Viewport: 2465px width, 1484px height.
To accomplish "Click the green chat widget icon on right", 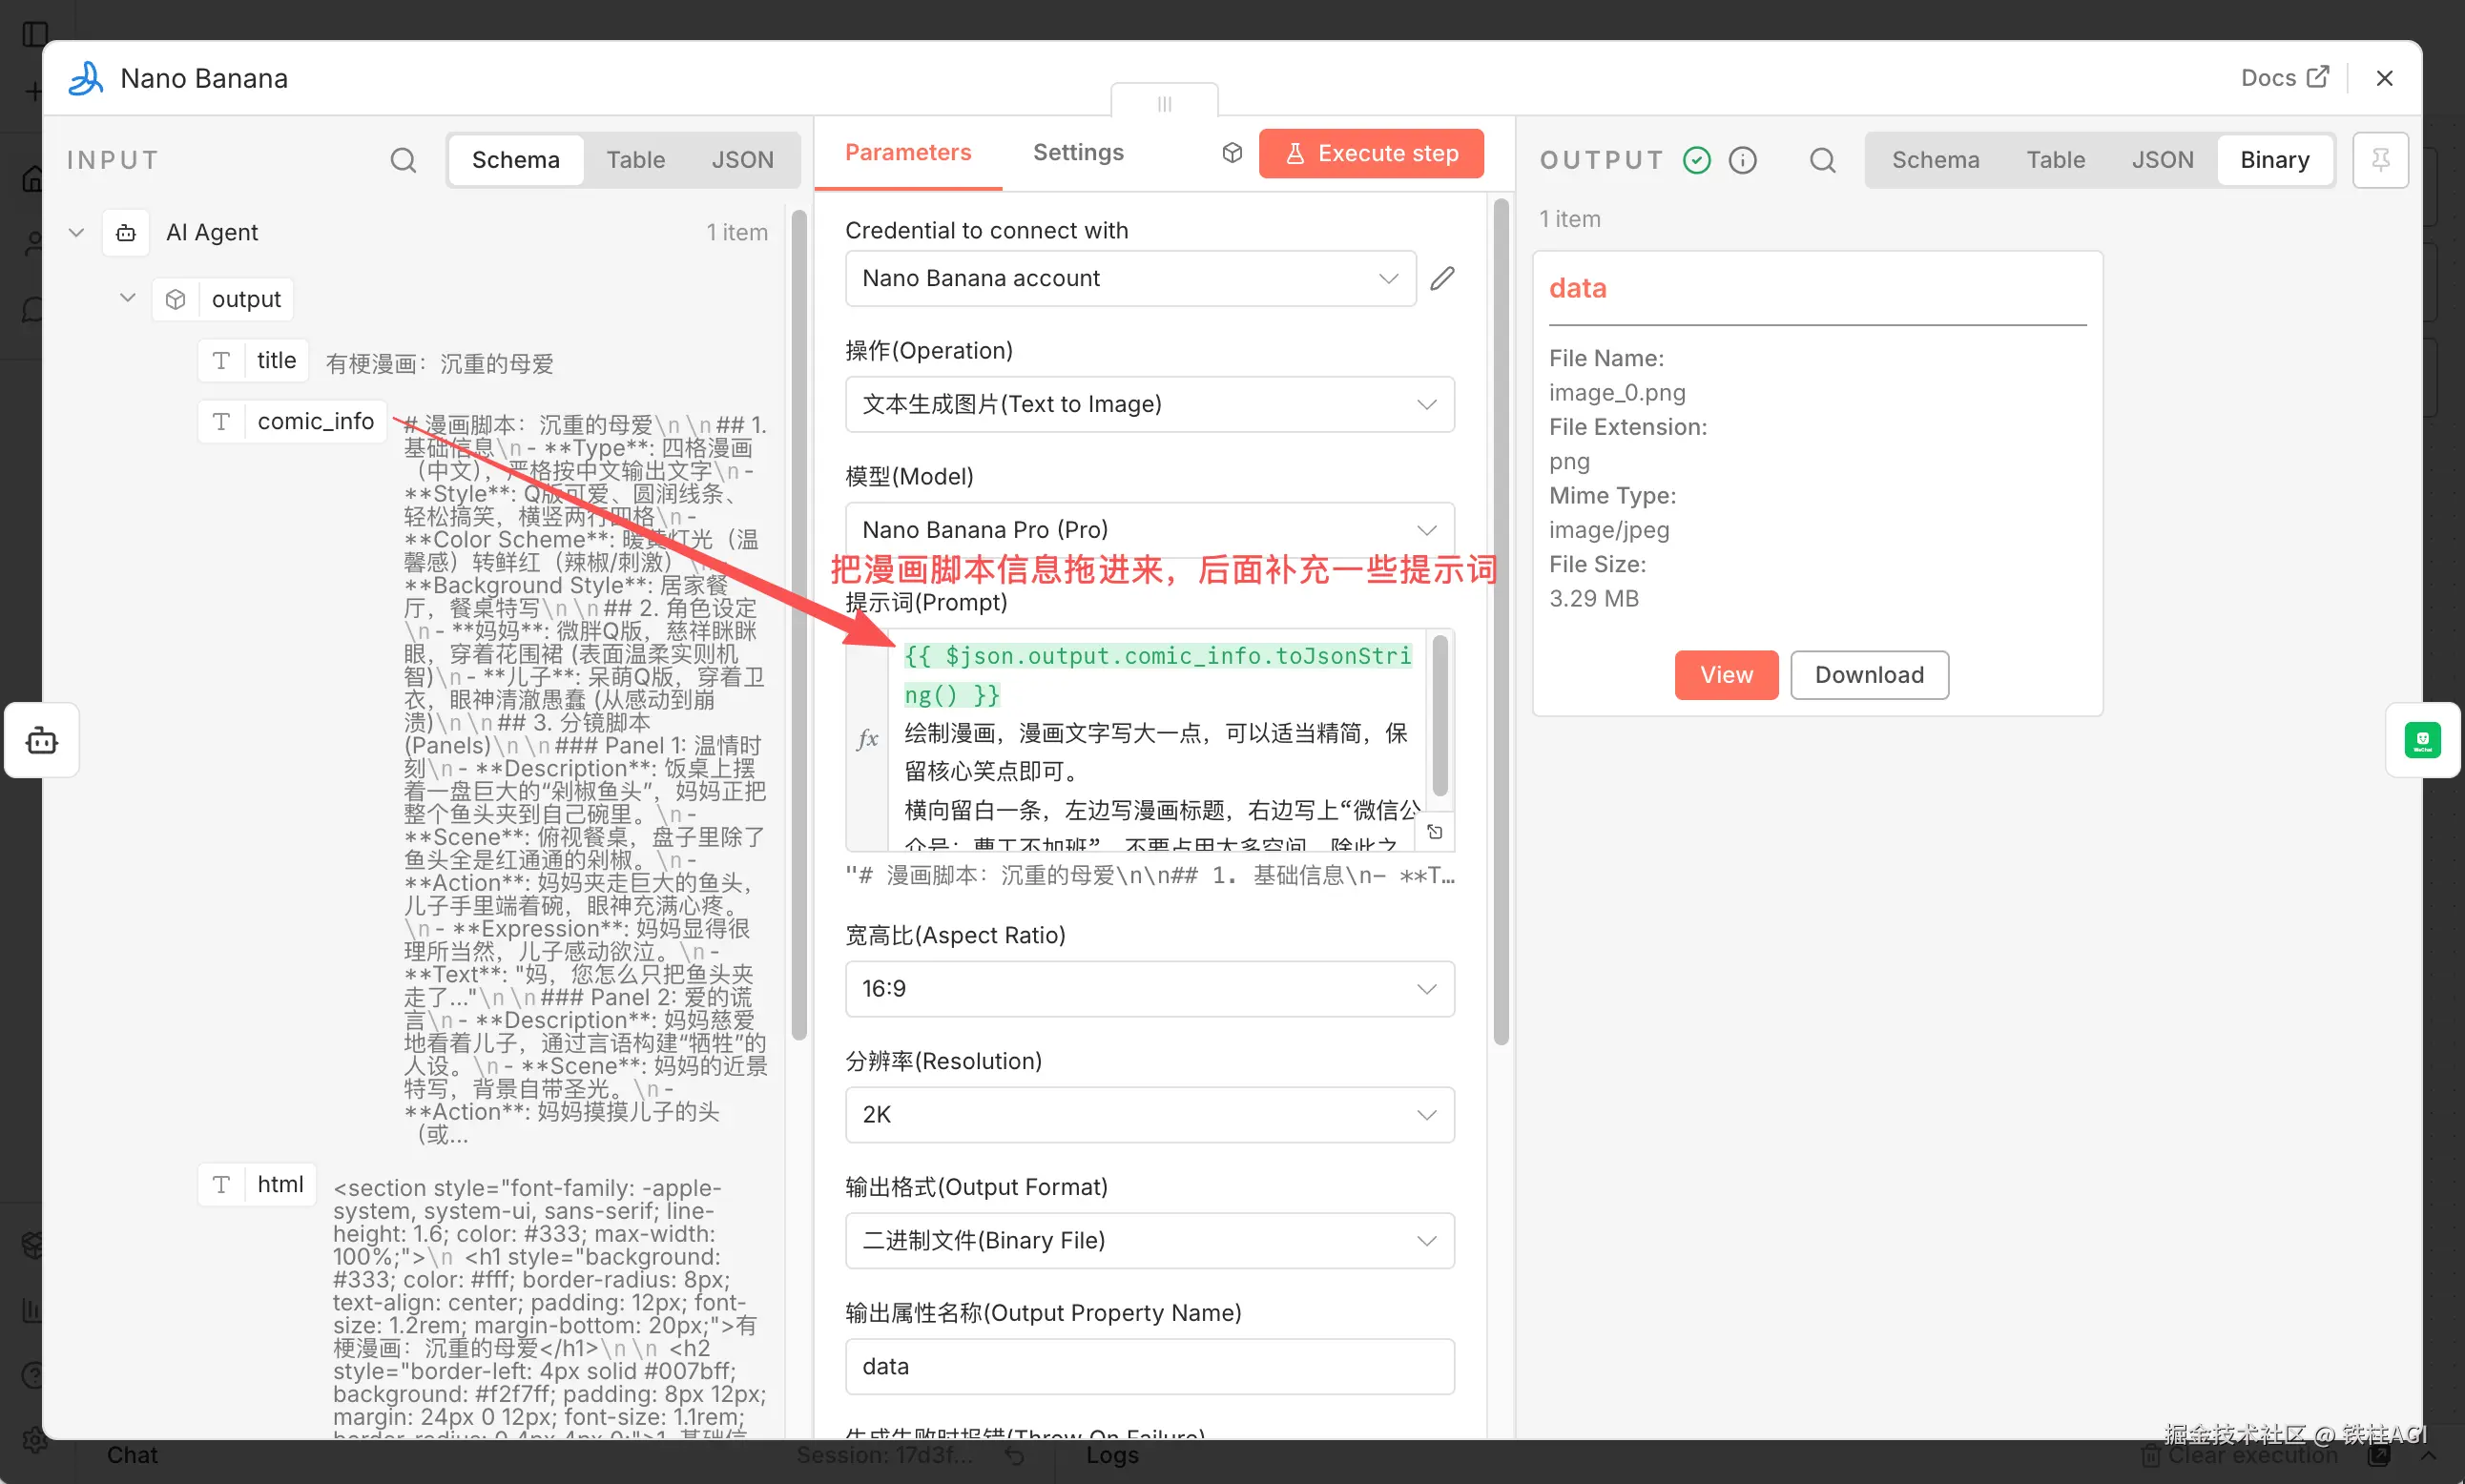I will tap(2422, 741).
